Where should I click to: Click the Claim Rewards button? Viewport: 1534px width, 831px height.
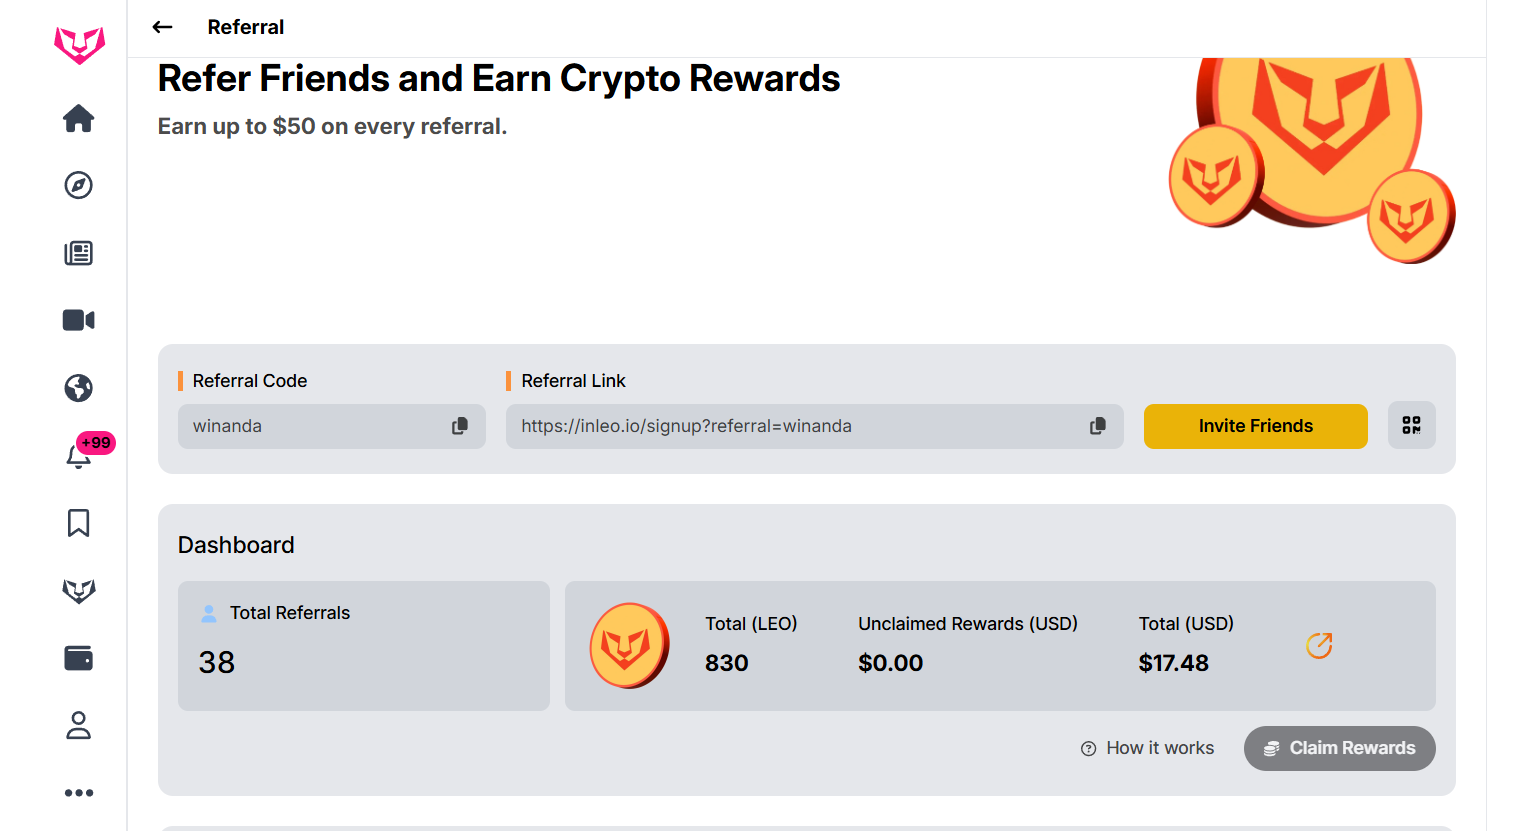pyautogui.click(x=1339, y=748)
